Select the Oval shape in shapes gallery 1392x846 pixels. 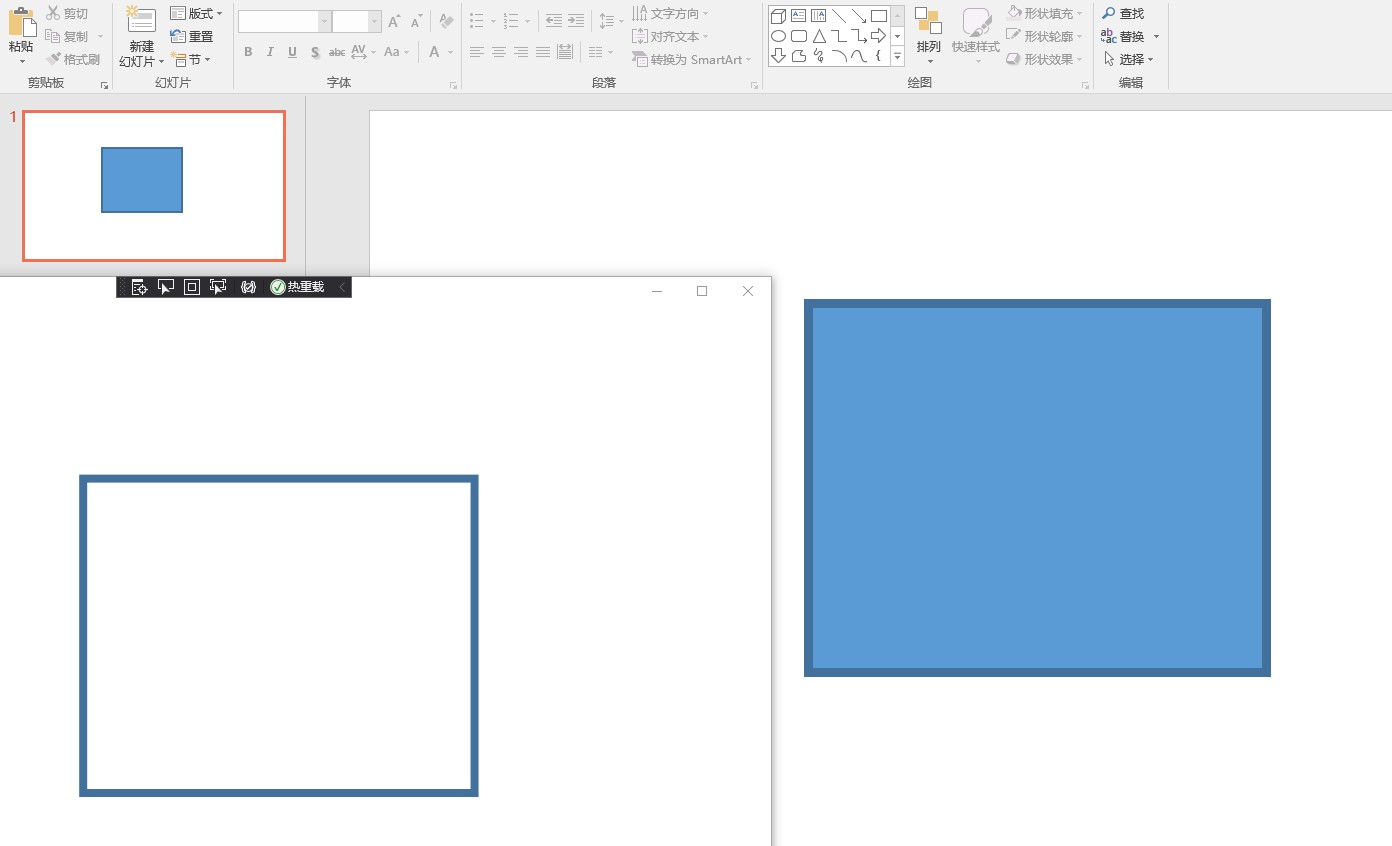coord(778,36)
